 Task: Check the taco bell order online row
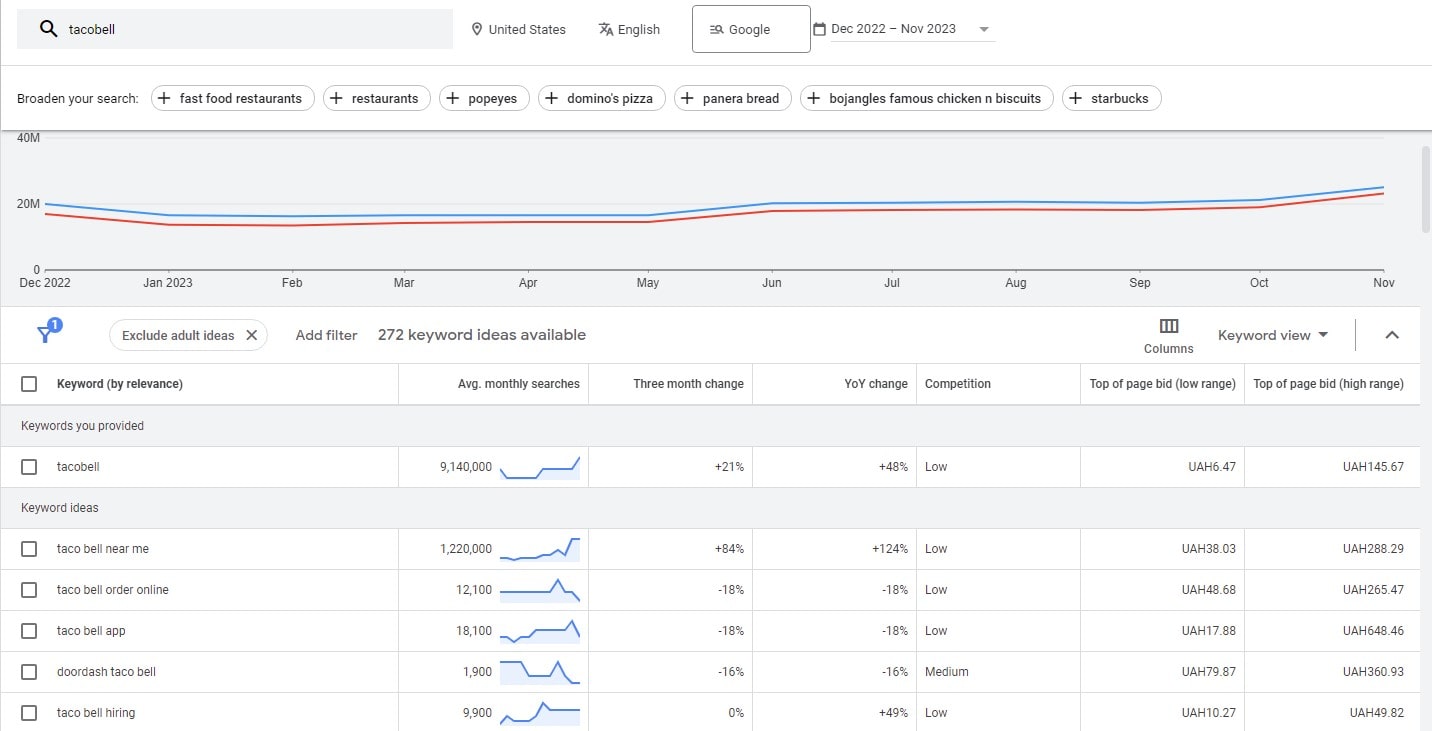(x=29, y=590)
